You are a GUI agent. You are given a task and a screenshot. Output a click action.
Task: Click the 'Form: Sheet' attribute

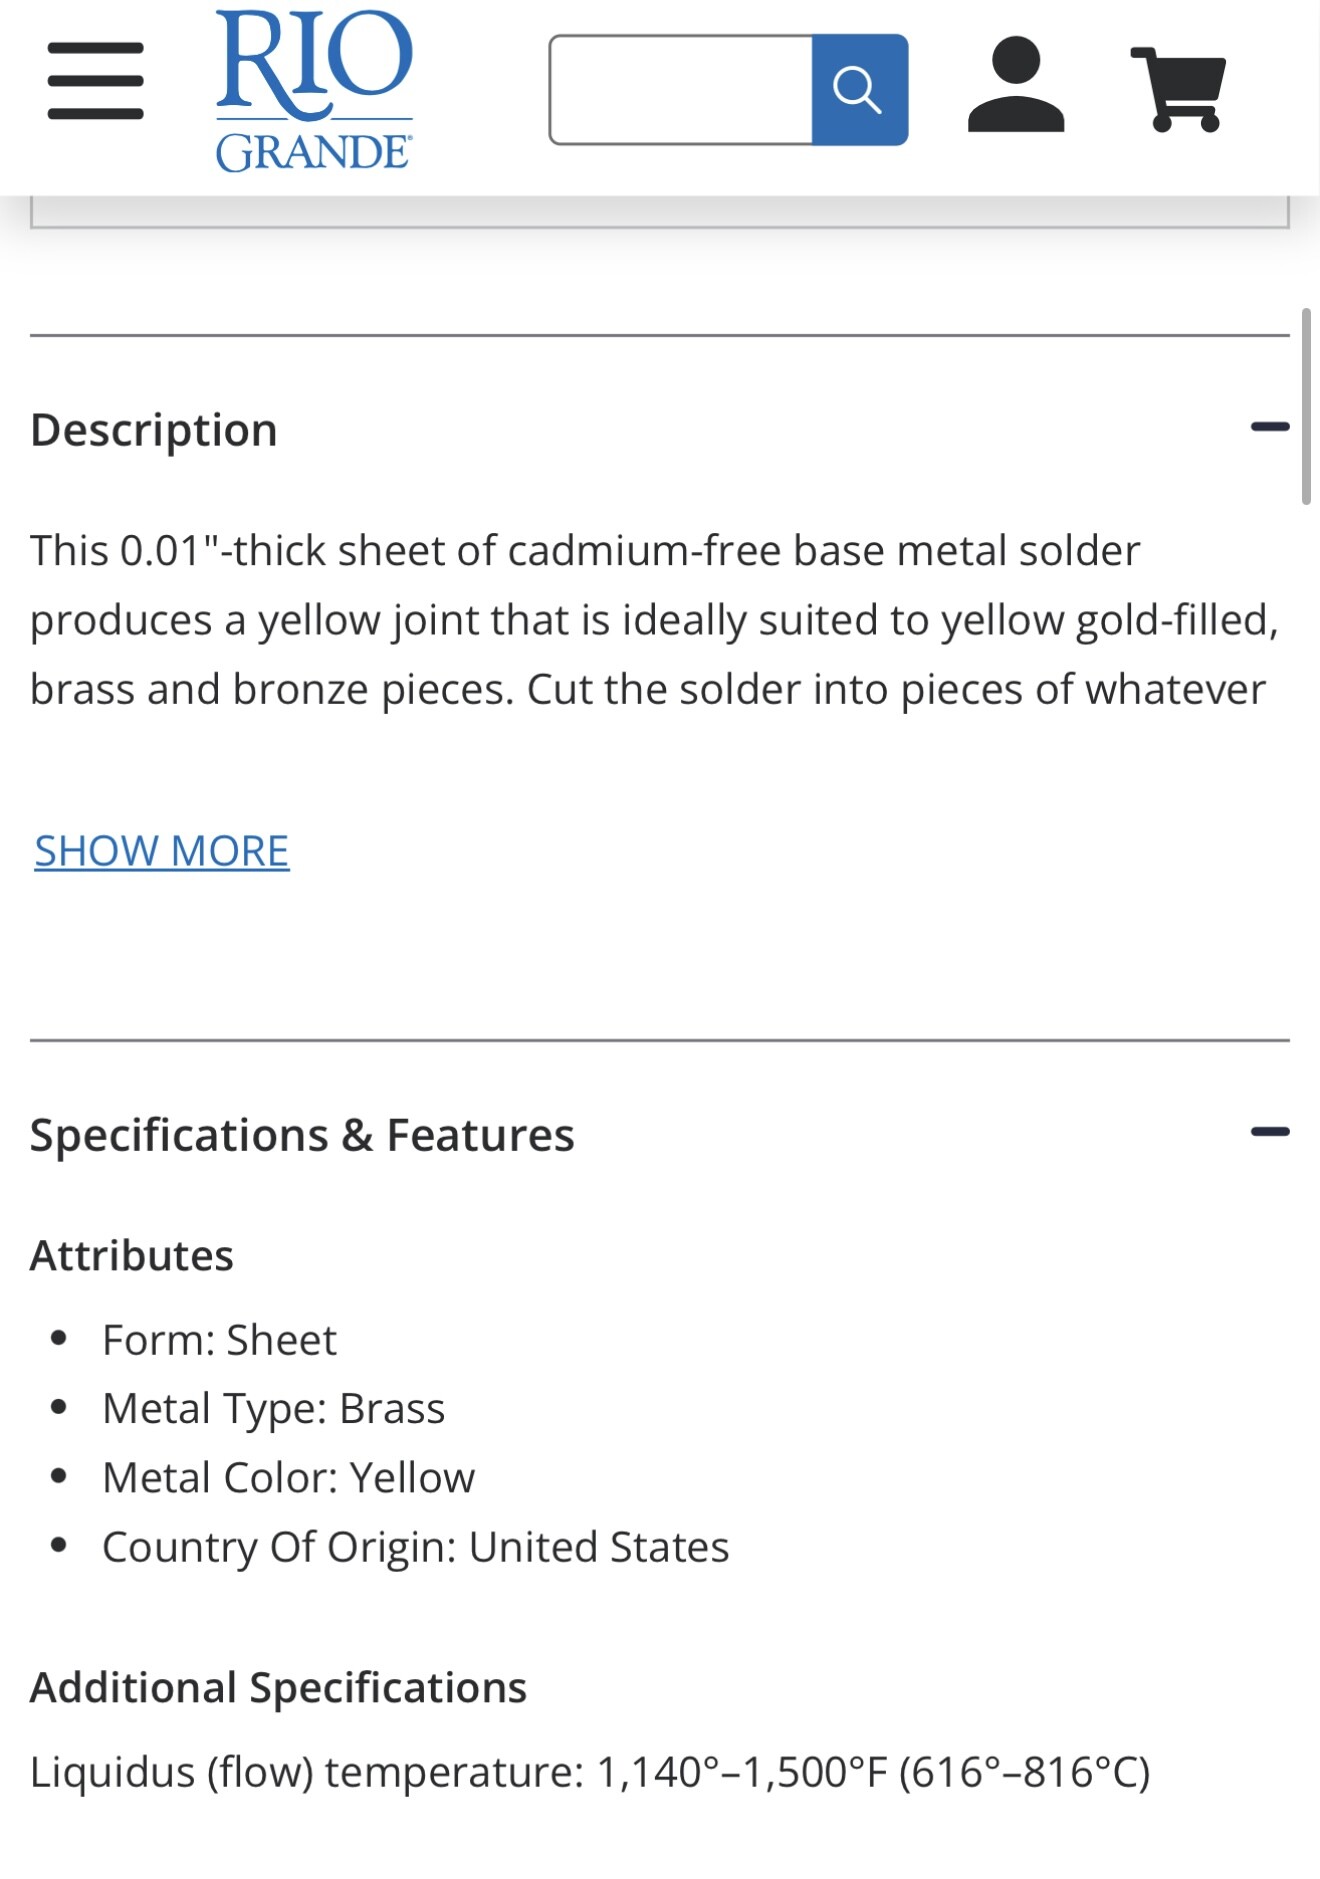coord(220,1340)
